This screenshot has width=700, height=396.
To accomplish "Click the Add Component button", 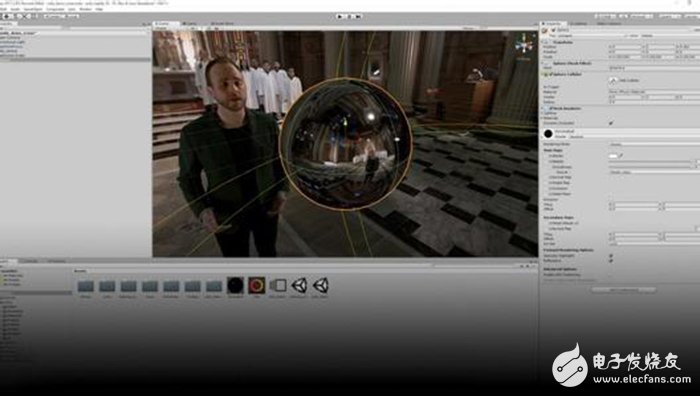I will tap(623, 290).
